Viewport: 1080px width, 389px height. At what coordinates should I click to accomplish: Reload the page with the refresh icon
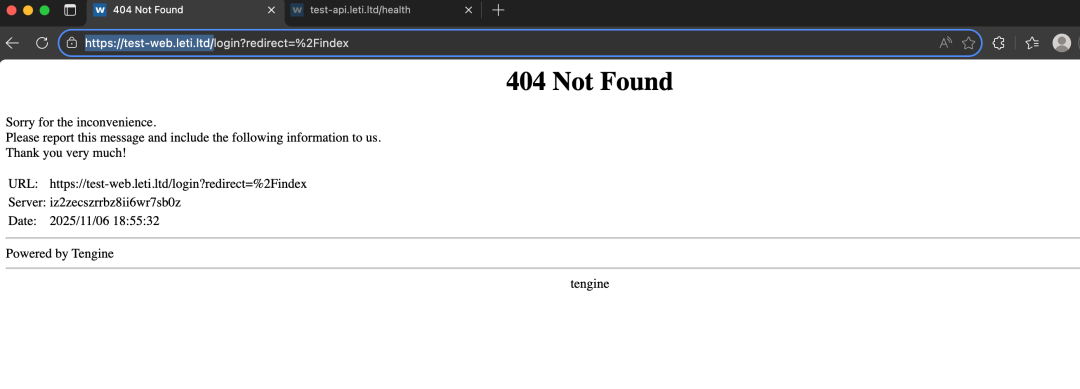(x=42, y=43)
